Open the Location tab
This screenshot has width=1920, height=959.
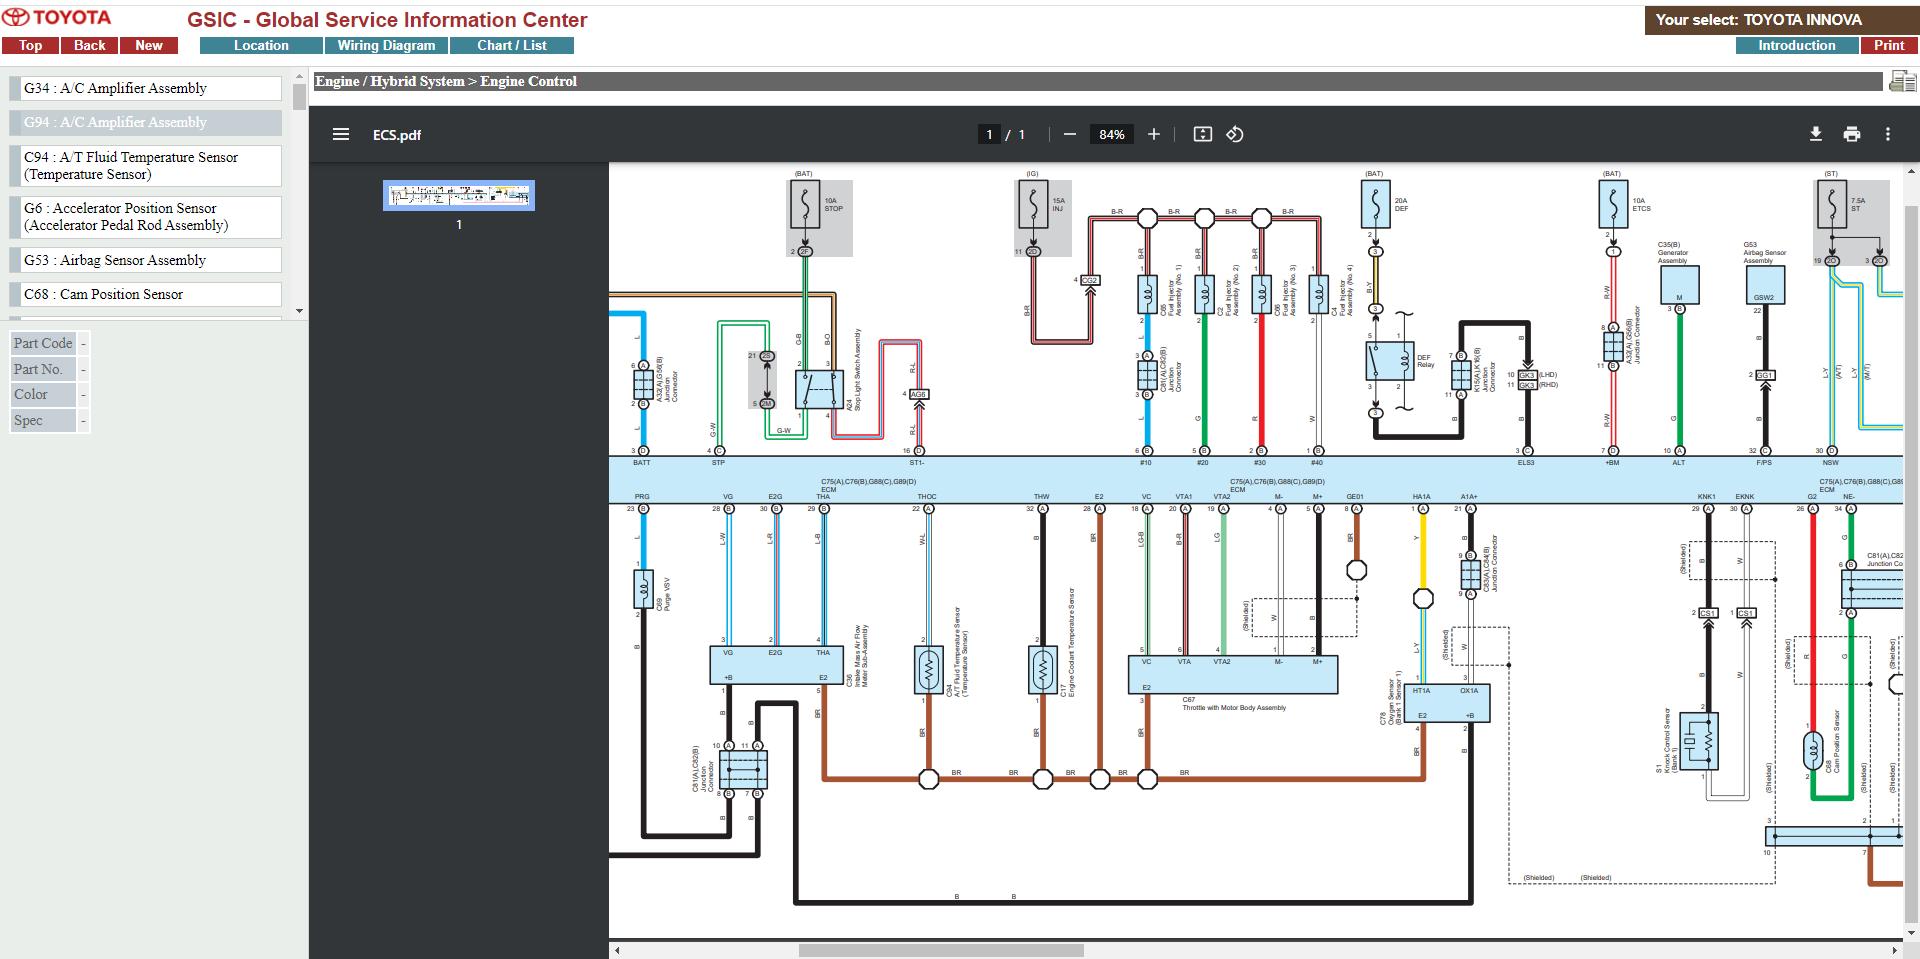pyautogui.click(x=261, y=45)
